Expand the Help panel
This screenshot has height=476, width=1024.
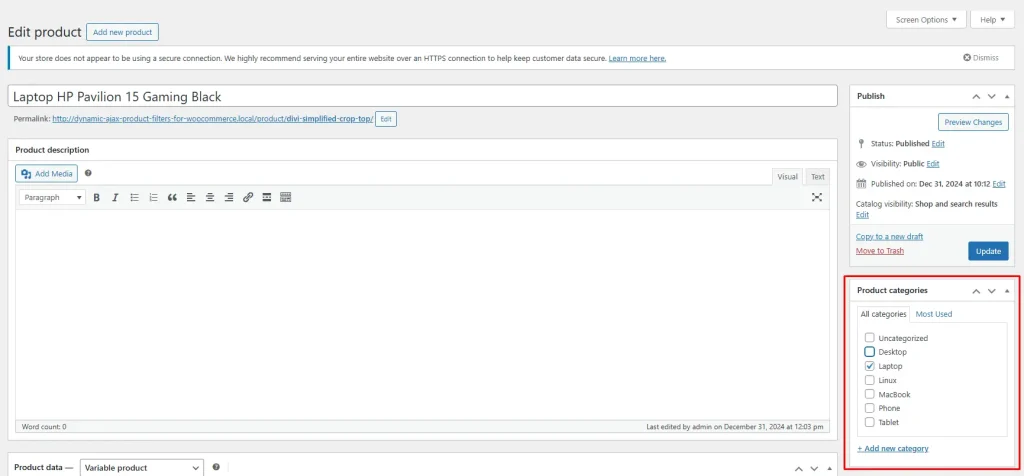pos(992,20)
